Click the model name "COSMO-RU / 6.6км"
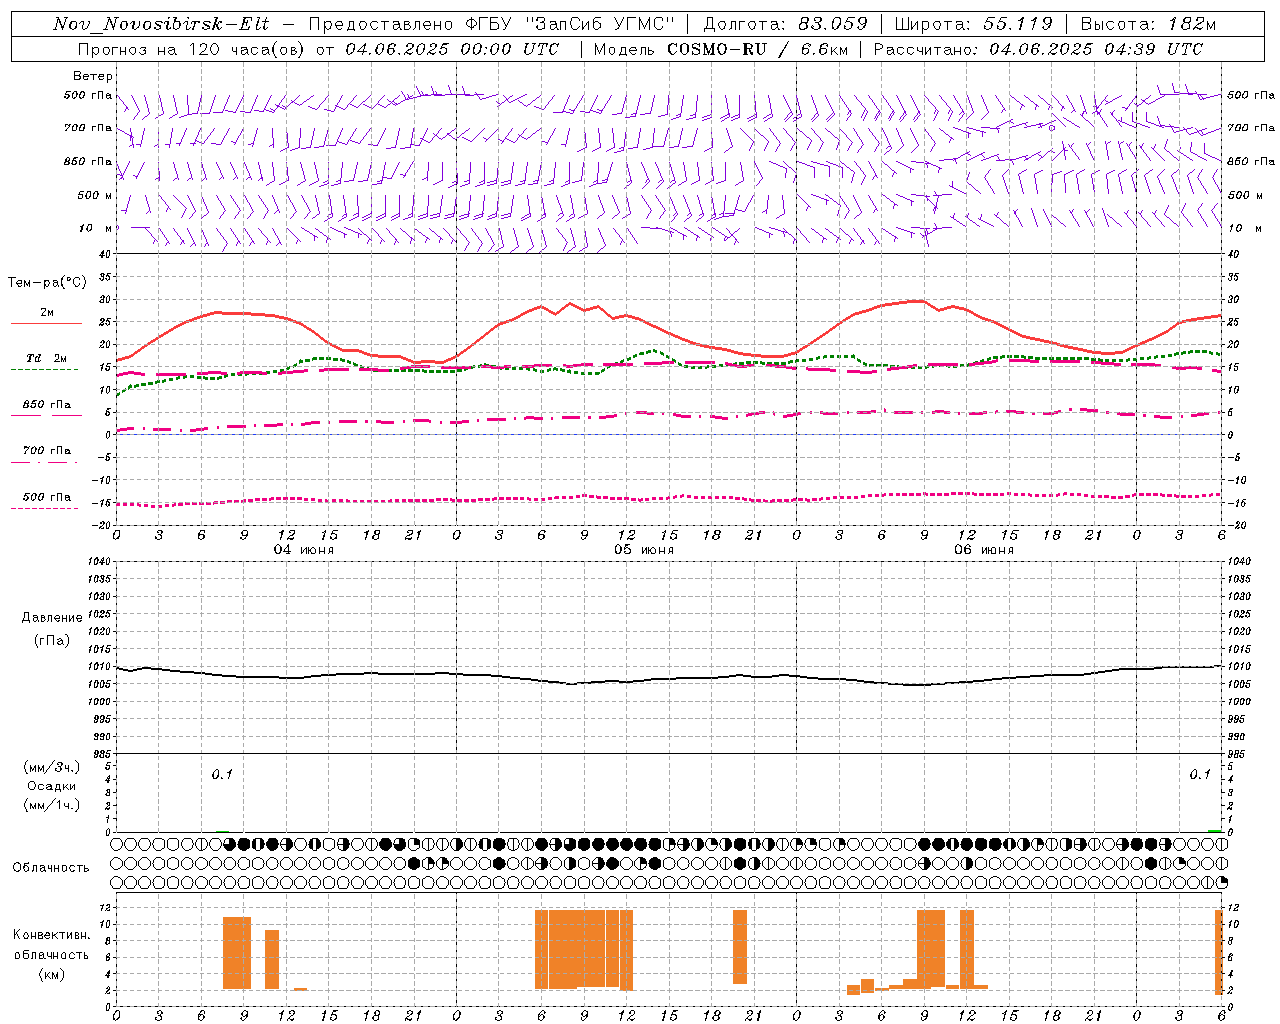 click(756, 49)
